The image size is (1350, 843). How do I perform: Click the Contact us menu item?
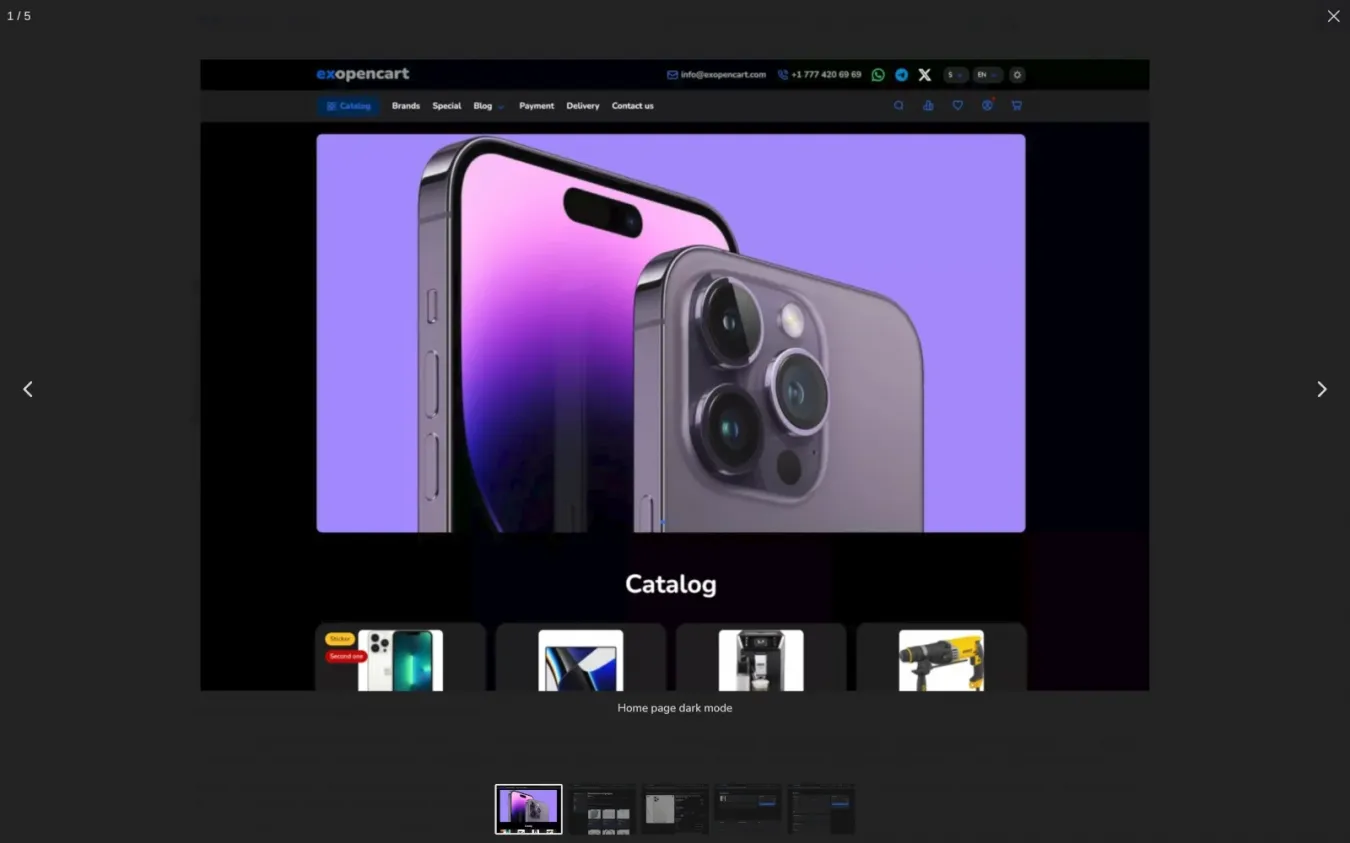(632, 106)
